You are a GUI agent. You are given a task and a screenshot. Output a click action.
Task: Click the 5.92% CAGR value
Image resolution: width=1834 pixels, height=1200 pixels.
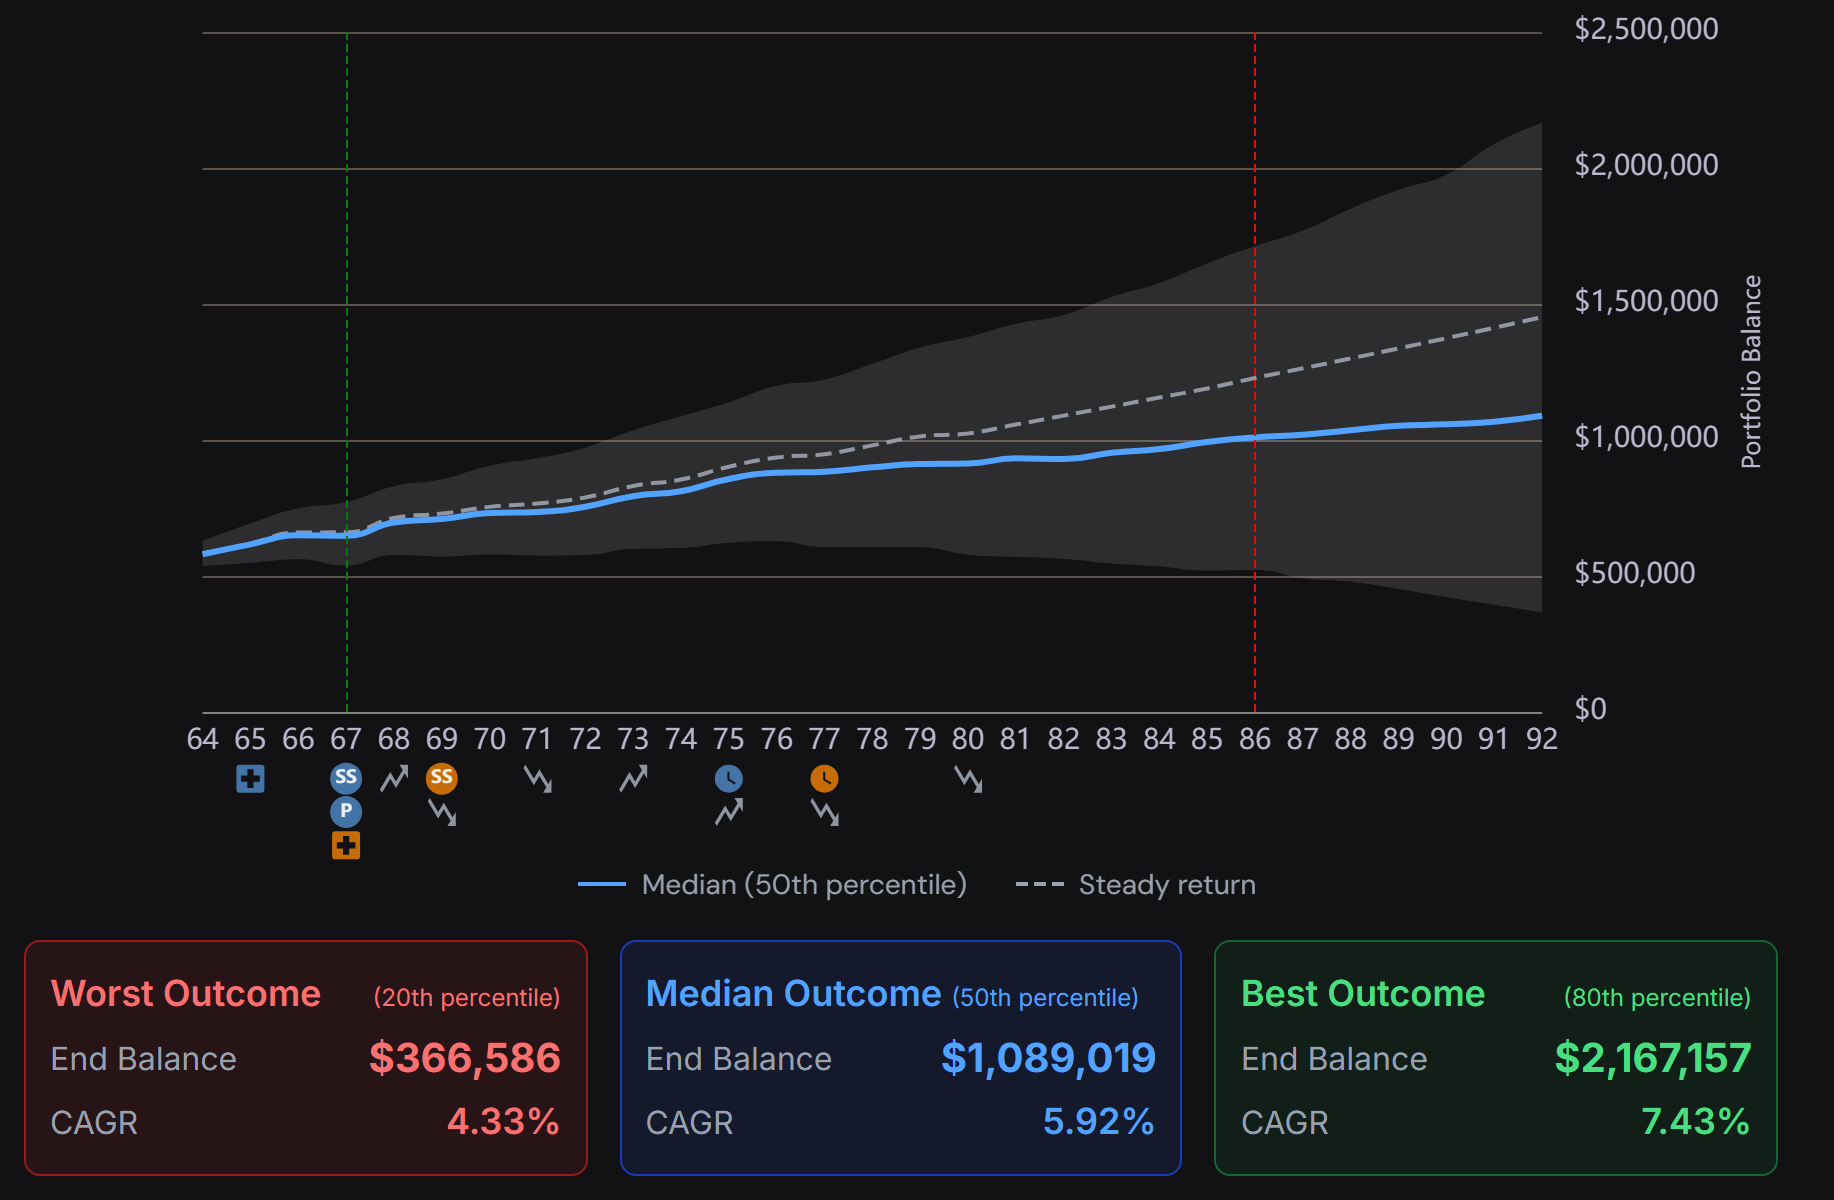click(x=1098, y=1122)
